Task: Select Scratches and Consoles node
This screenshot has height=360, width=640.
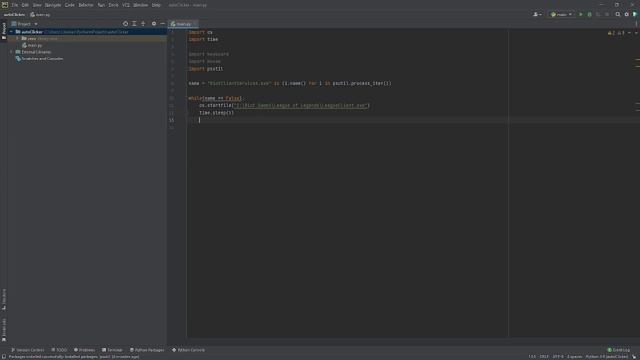Action: (x=39, y=58)
